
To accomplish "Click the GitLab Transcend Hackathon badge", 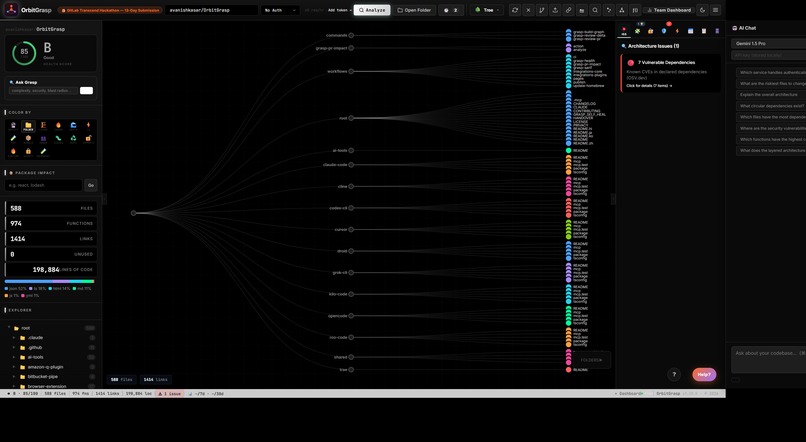I will click(x=110, y=10).
